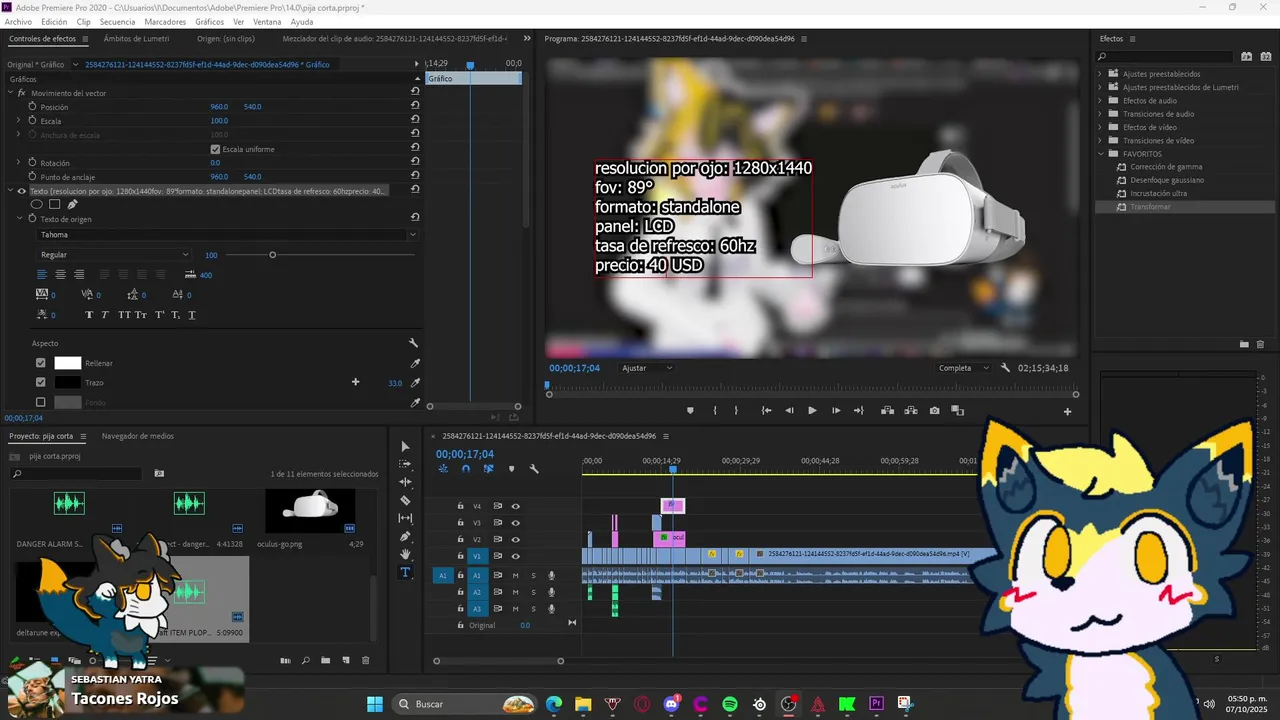Click Posición value 960.0
Image resolution: width=1280 pixels, height=720 pixels.
(219, 107)
